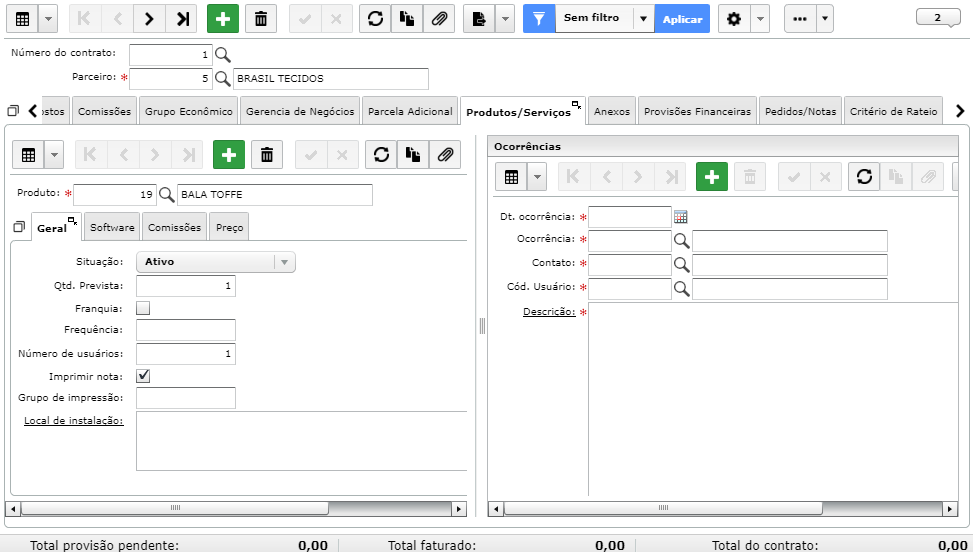Open the Situação dropdown showing Ativo
This screenshot has width=973, height=552.
pyautogui.click(x=215, y=262)
